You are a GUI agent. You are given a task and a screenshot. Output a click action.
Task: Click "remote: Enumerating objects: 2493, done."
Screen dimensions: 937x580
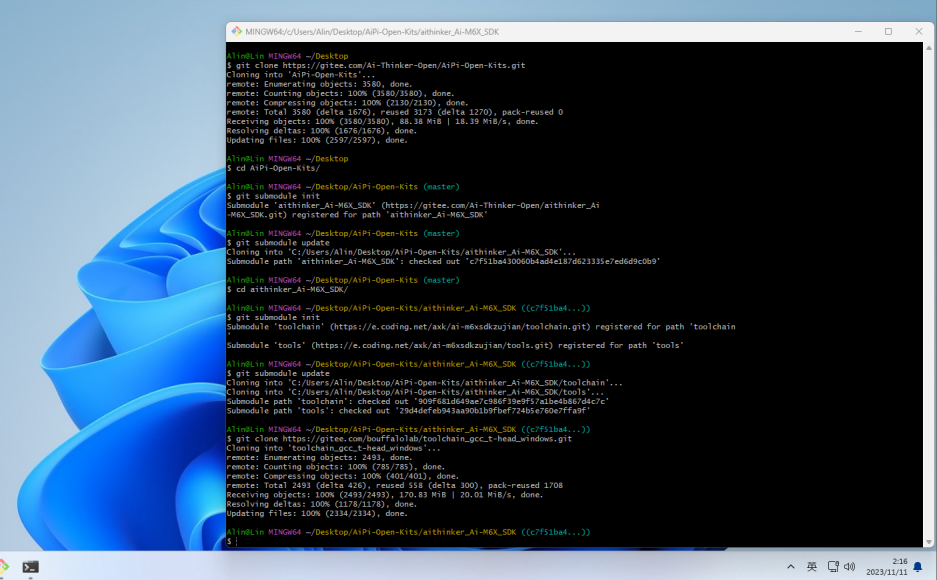coord(320,458)
